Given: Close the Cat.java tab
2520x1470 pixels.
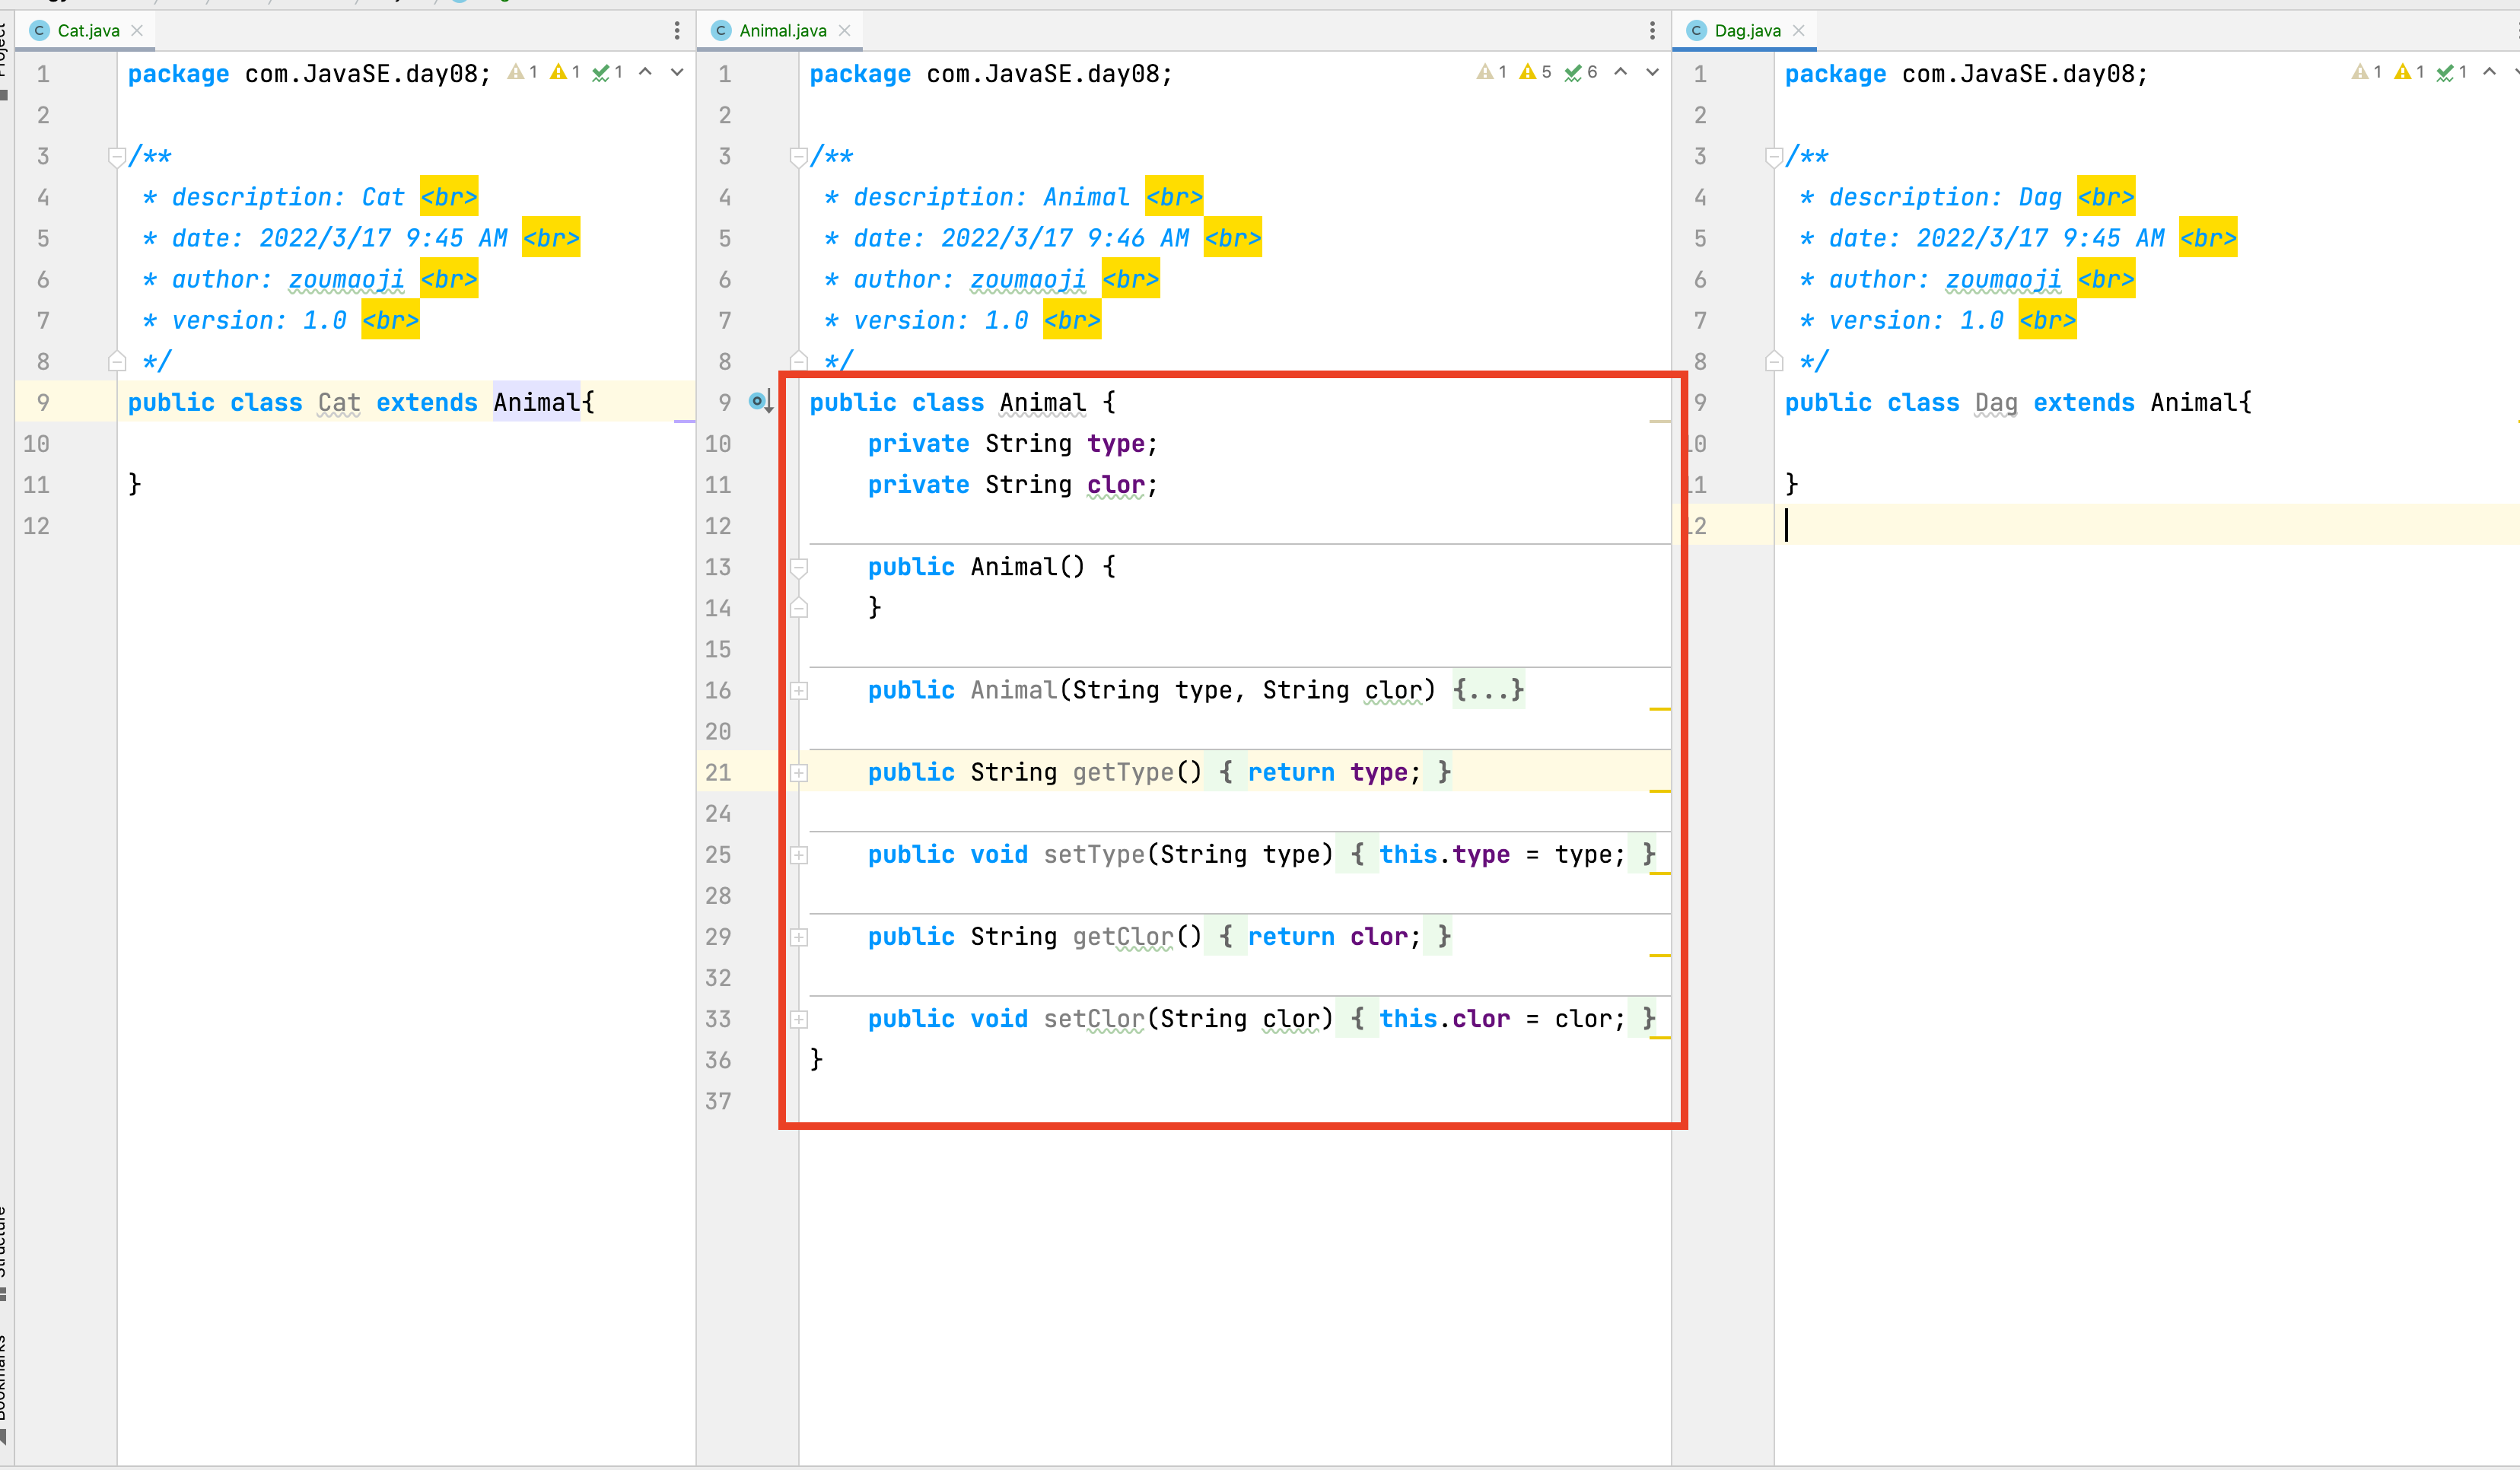Looking at the screenshot, I should point(137,31).
